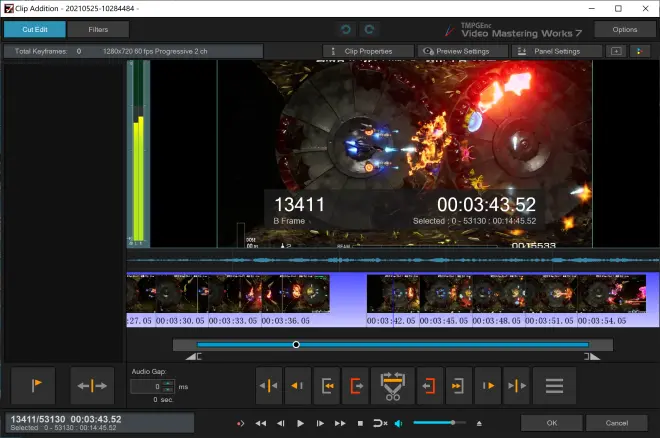Set selection end point (red bracket)

click(x=430, y=385)
